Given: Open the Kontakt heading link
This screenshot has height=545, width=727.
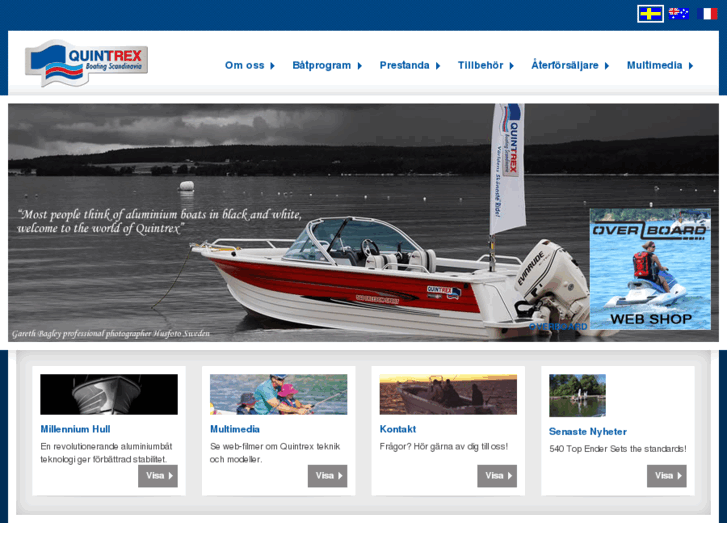Looking at the screenshot, I should (x=397, y=429).
